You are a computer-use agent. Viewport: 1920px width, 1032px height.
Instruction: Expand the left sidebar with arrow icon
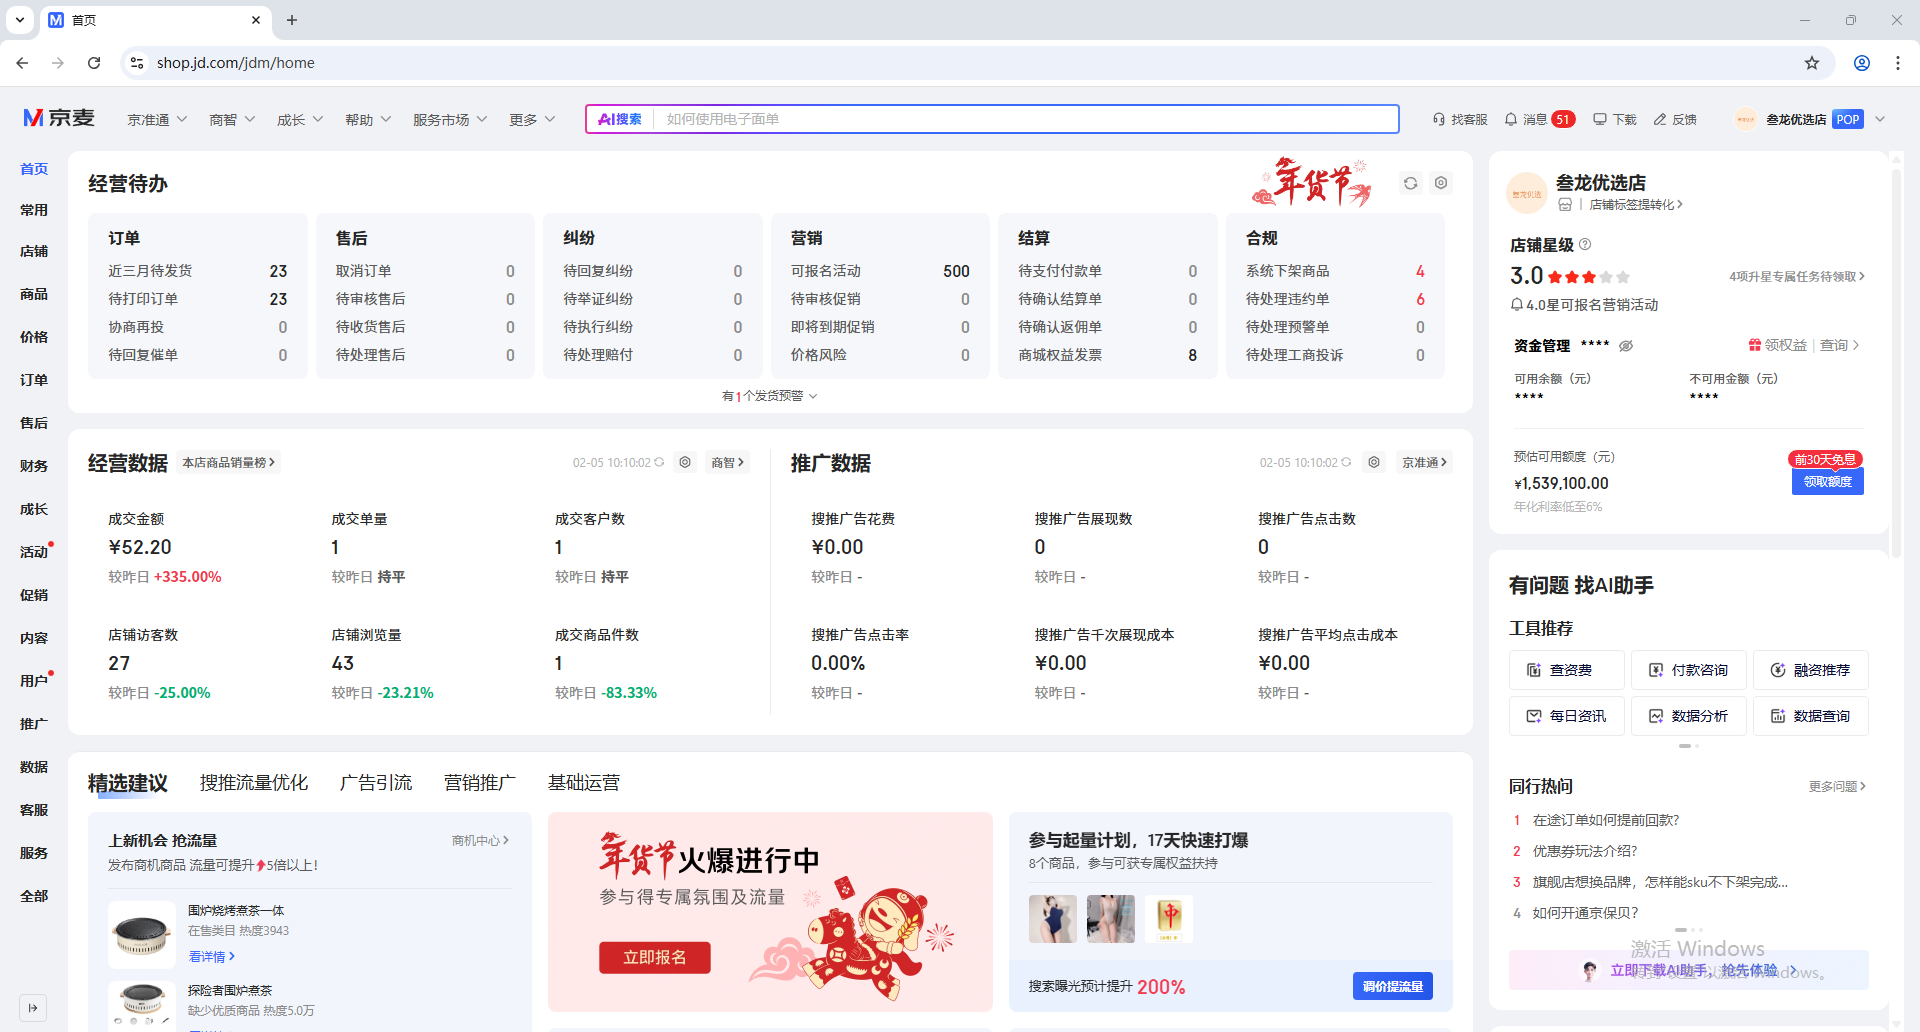33,1007
